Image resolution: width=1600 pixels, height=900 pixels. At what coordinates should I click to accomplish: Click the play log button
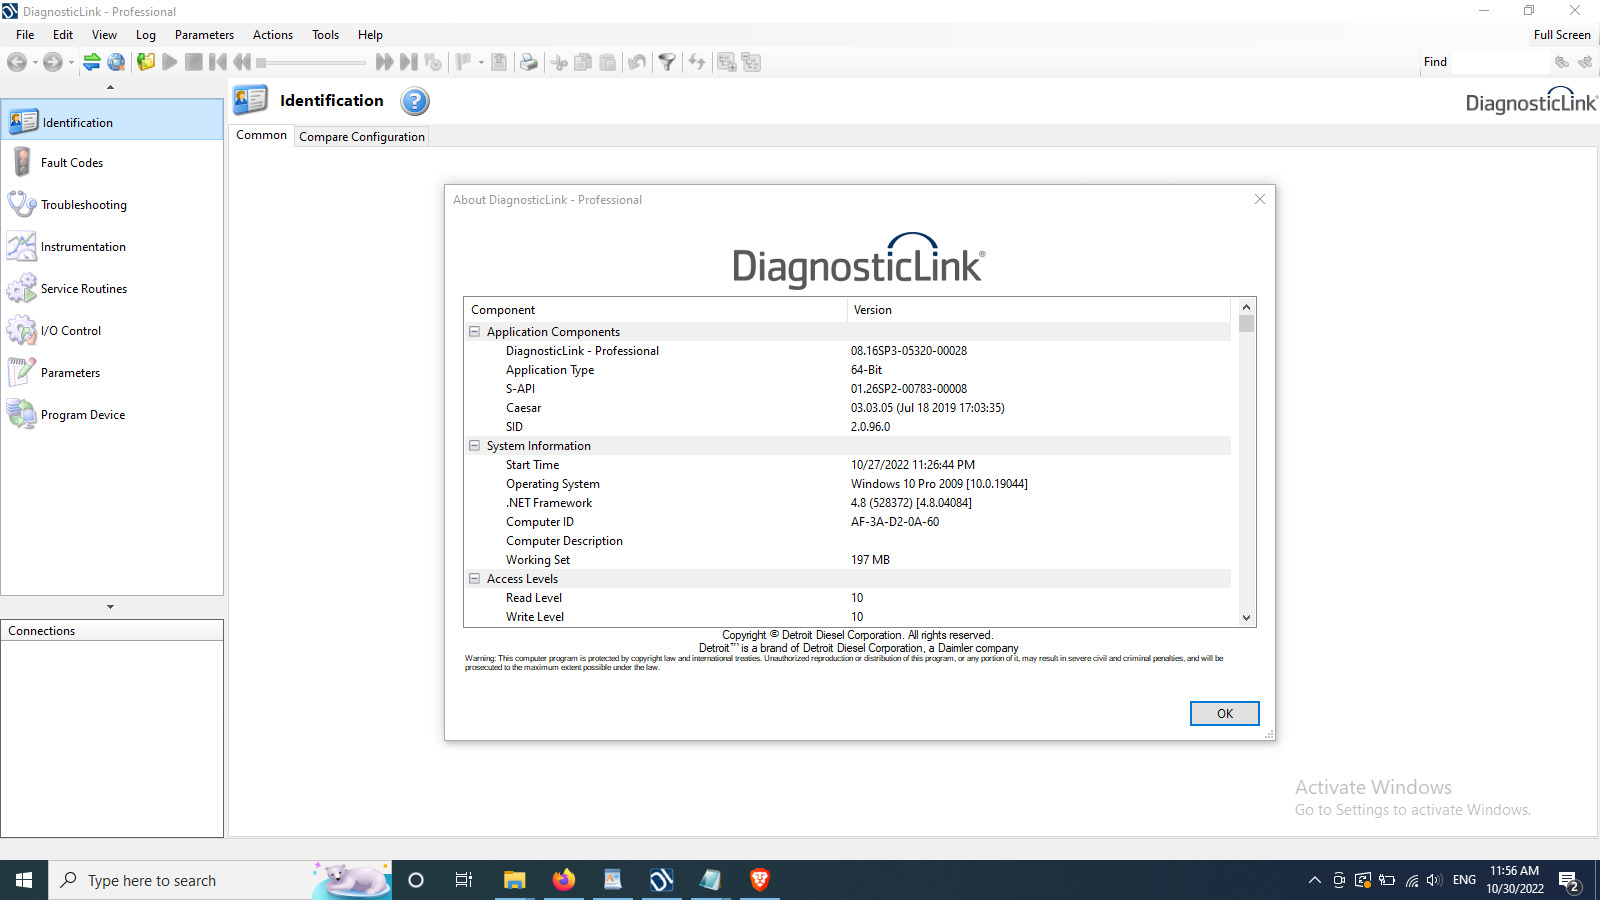pyautogui.click(x=170, y=62)
